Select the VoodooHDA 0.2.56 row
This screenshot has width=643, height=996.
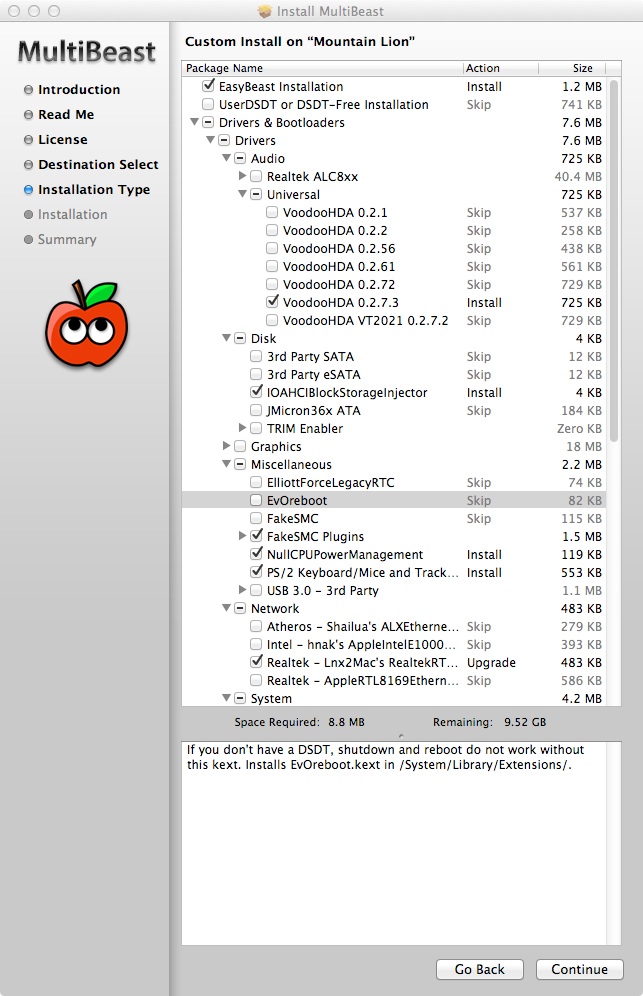click(x=393, y=248)
